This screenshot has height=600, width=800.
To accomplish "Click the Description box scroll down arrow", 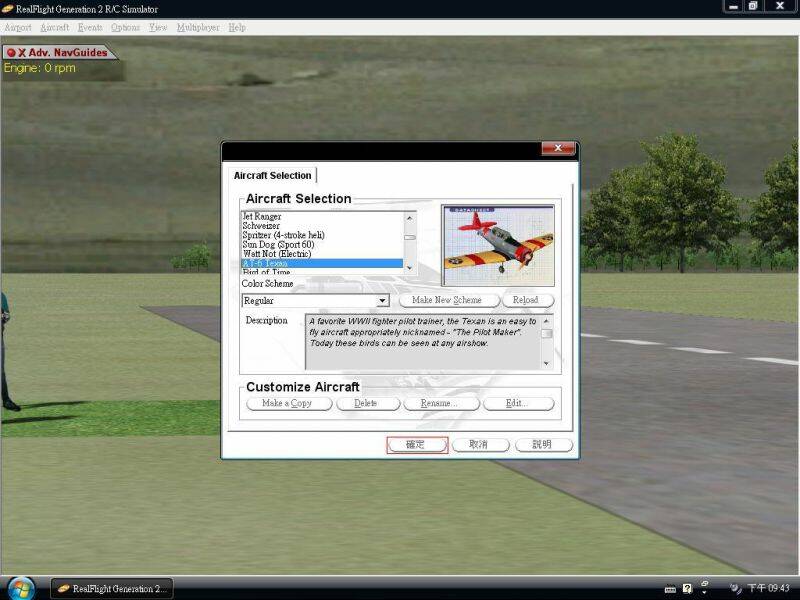I will click(546, 363).
